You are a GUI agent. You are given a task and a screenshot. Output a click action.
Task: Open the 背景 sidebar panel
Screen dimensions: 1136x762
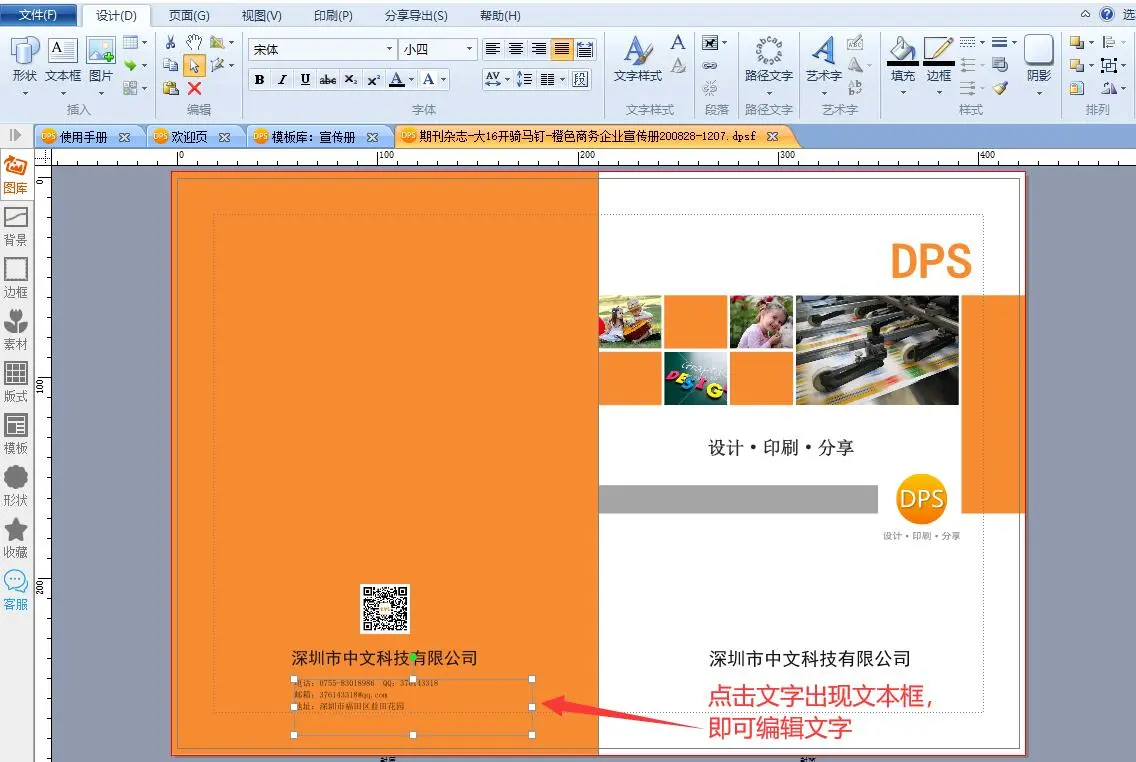(x=15, y=227)
